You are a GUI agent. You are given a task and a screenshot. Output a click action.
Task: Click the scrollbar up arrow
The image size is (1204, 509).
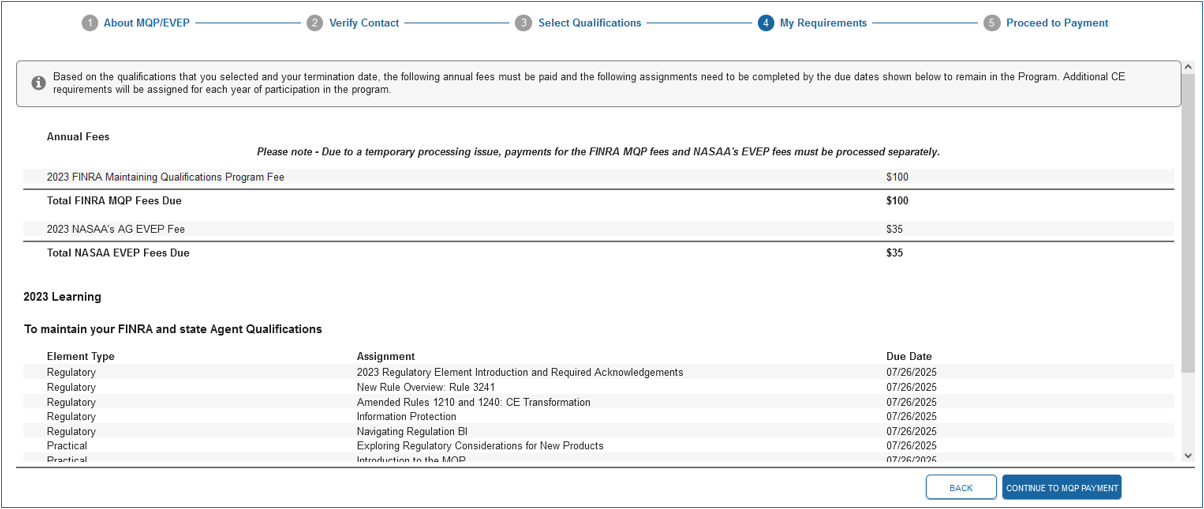[1188, 68]
